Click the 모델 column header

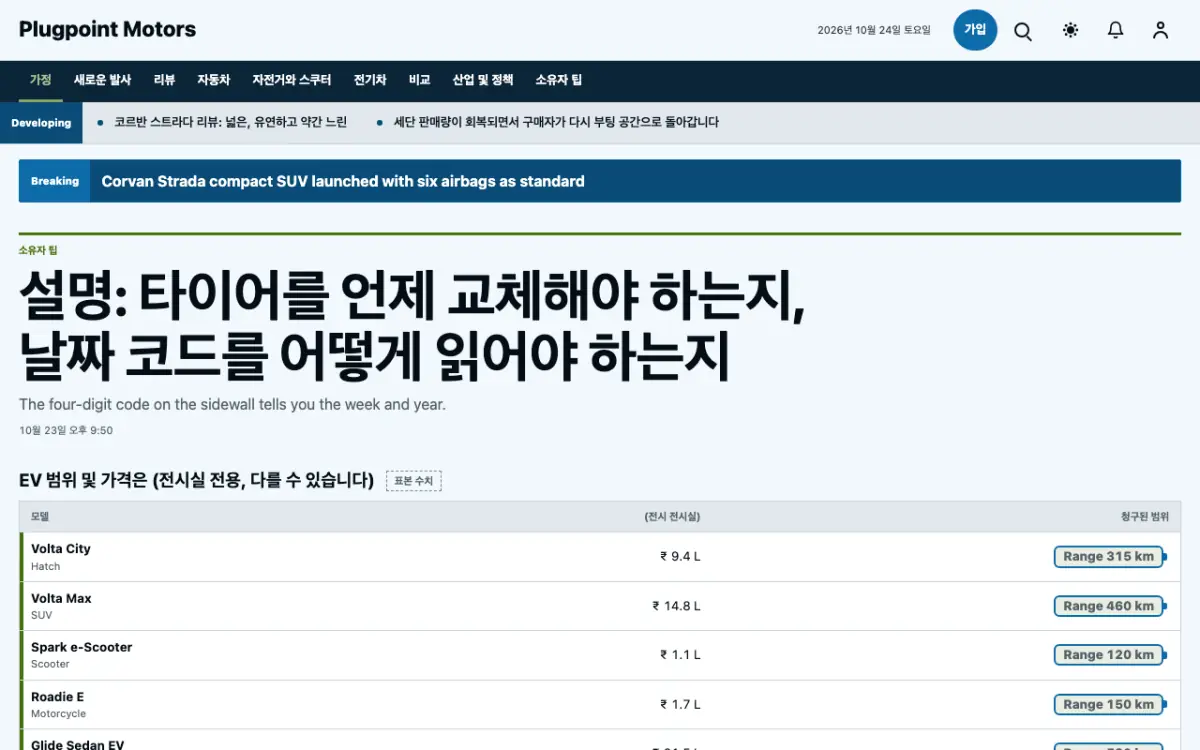point(40,517)
